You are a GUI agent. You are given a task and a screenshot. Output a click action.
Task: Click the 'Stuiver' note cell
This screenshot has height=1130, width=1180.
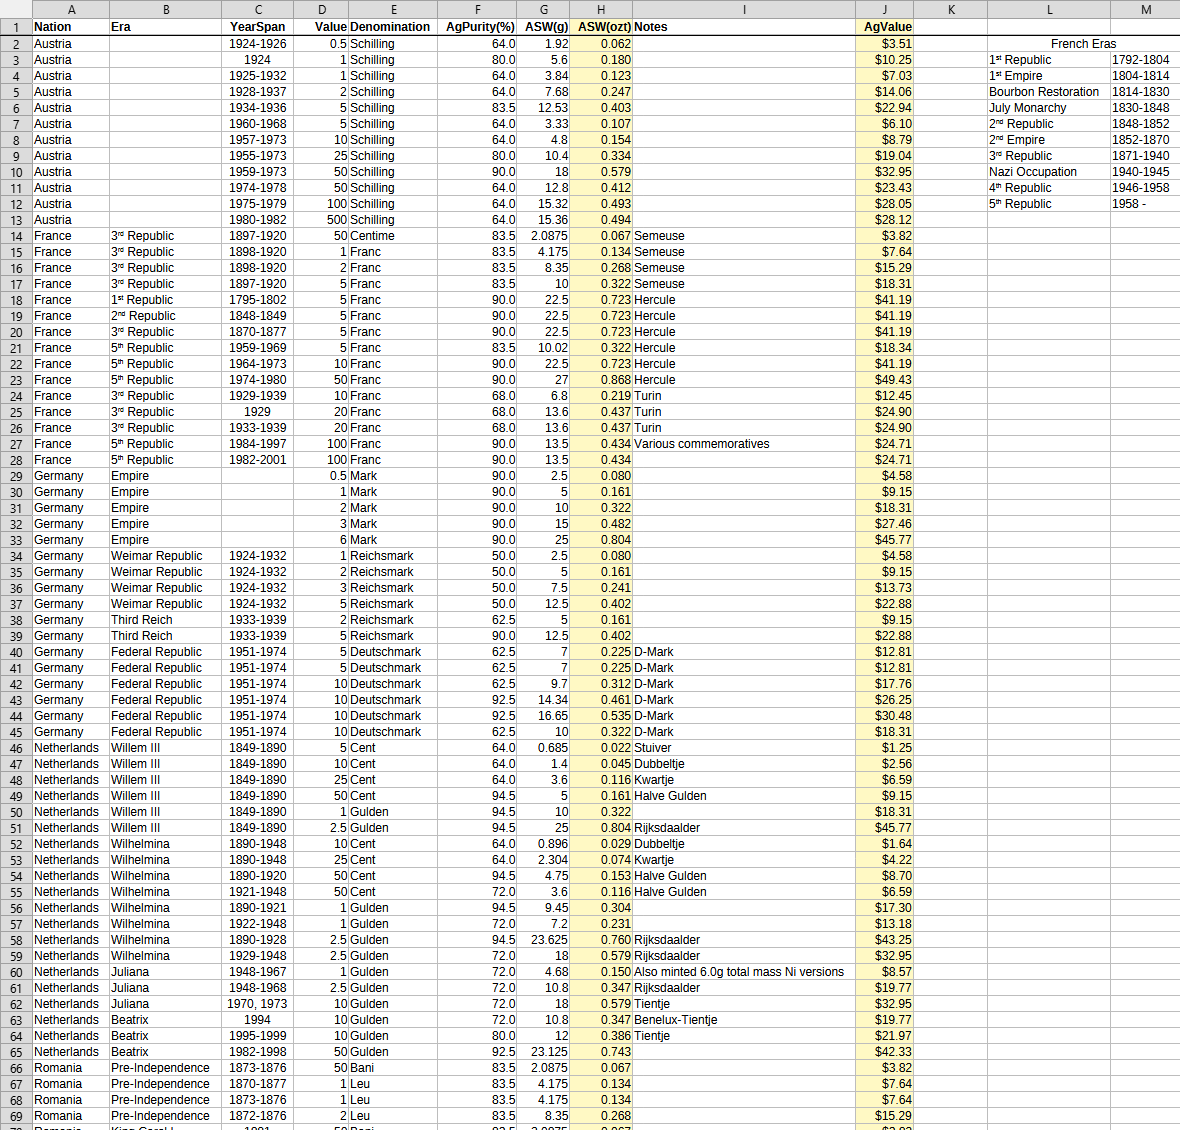(744, 748)
